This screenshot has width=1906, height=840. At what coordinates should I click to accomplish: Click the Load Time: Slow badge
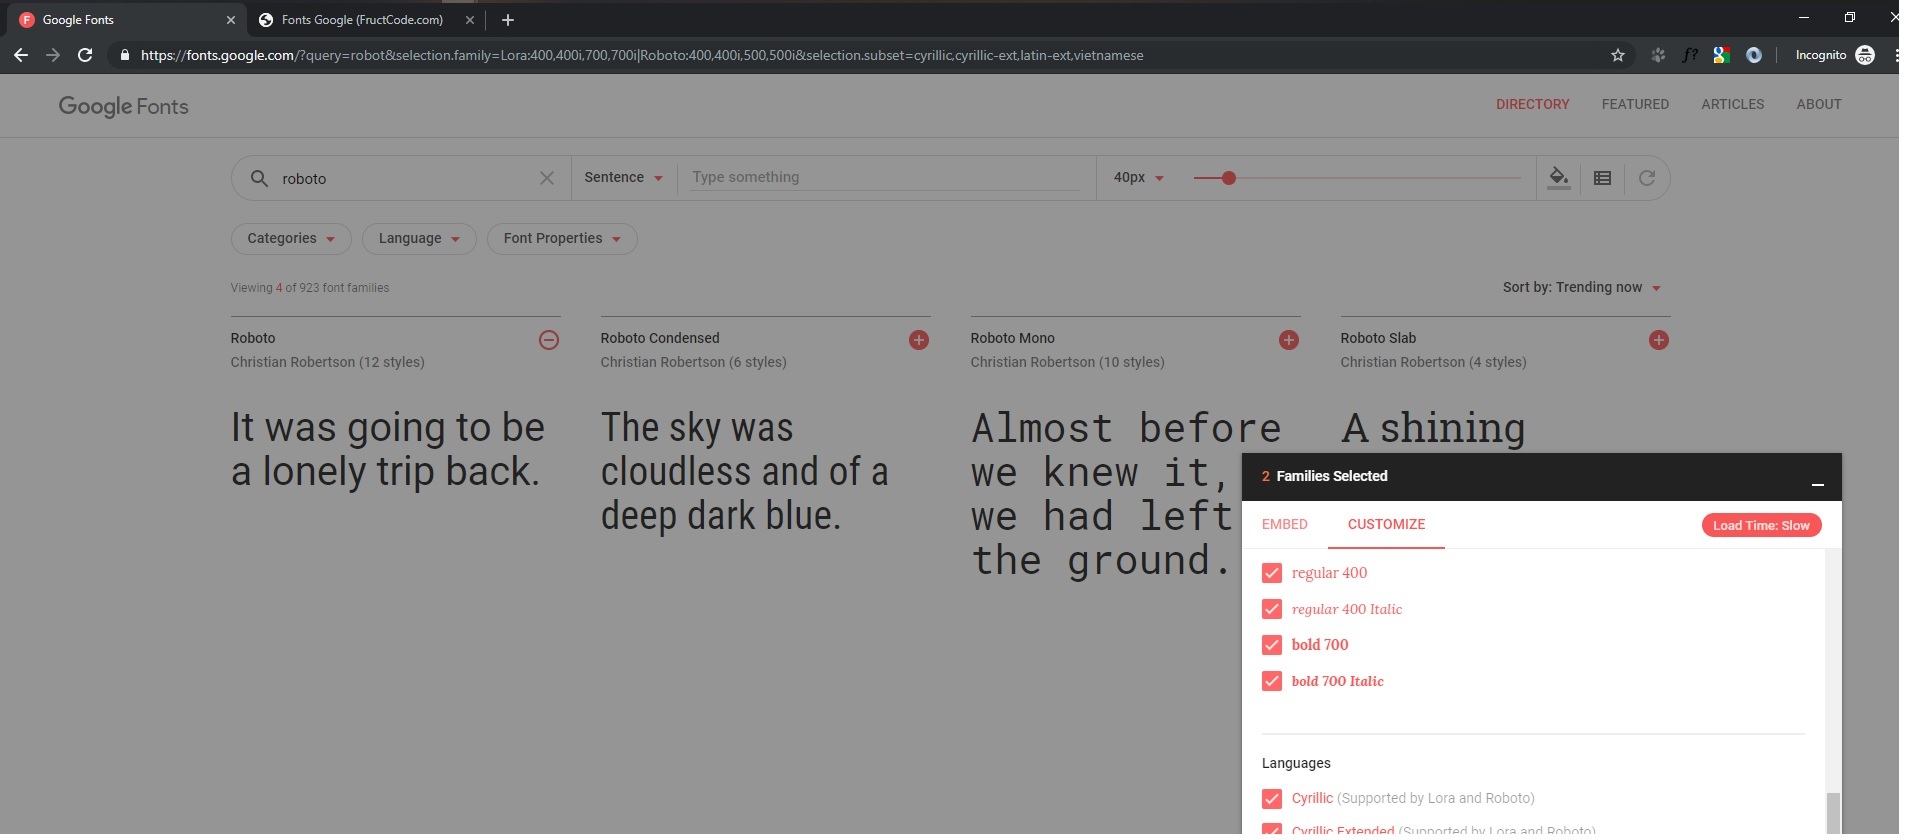[1761, 525]
